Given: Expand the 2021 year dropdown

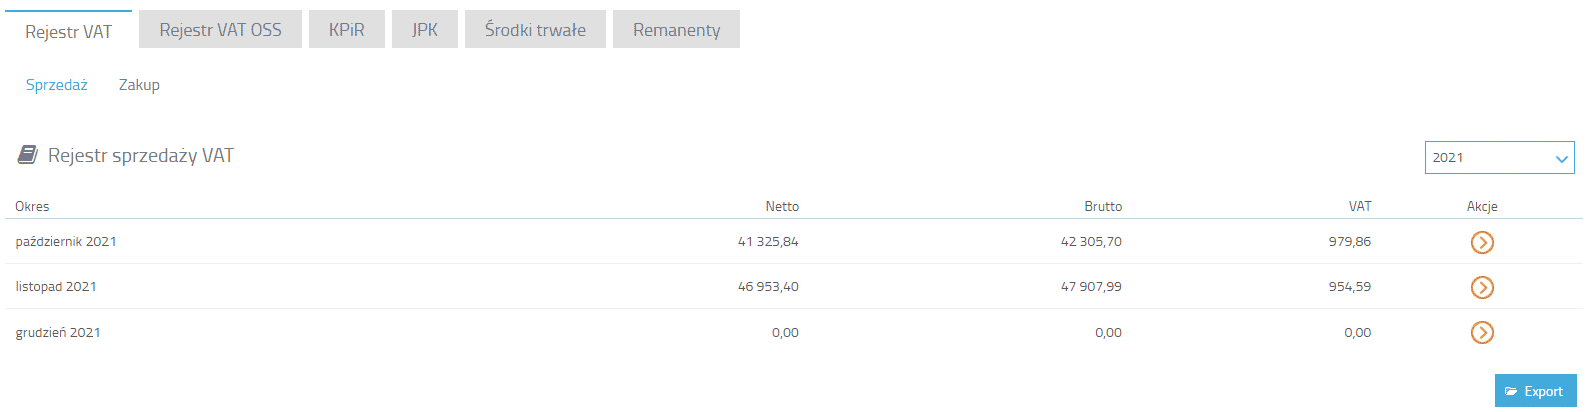Looking at the screenshot, I should click(1499, 158).
